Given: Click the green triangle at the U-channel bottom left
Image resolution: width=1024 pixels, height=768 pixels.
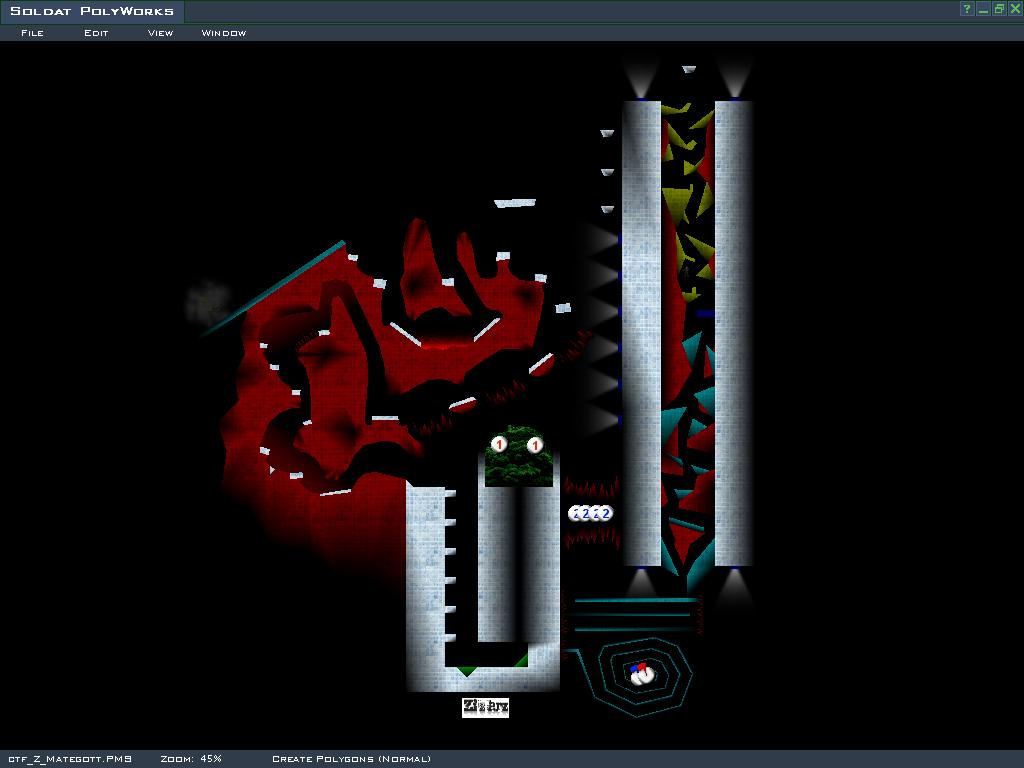Looking at the screenshot, I should click(466, 670).
